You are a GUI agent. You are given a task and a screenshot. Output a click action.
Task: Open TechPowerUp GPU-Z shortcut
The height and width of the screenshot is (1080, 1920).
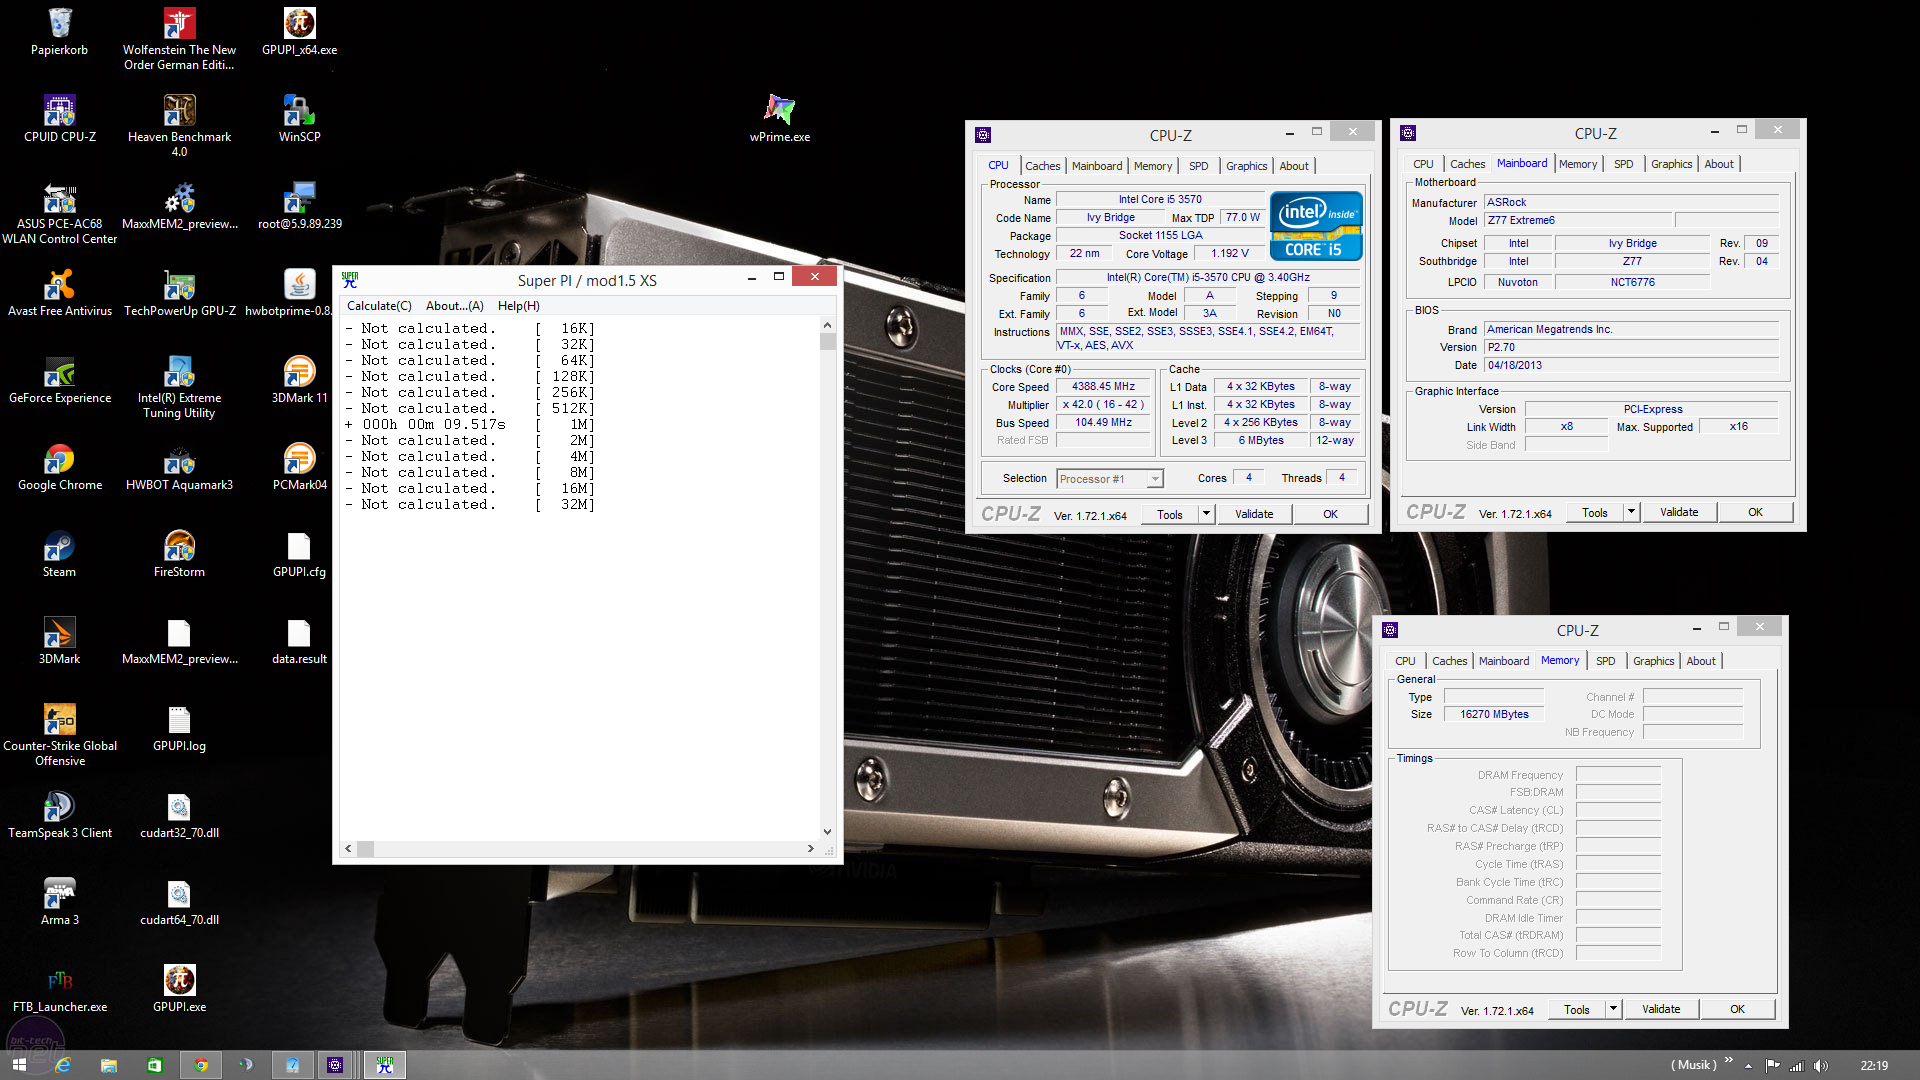pyautogui.click(x=179, y=293)
